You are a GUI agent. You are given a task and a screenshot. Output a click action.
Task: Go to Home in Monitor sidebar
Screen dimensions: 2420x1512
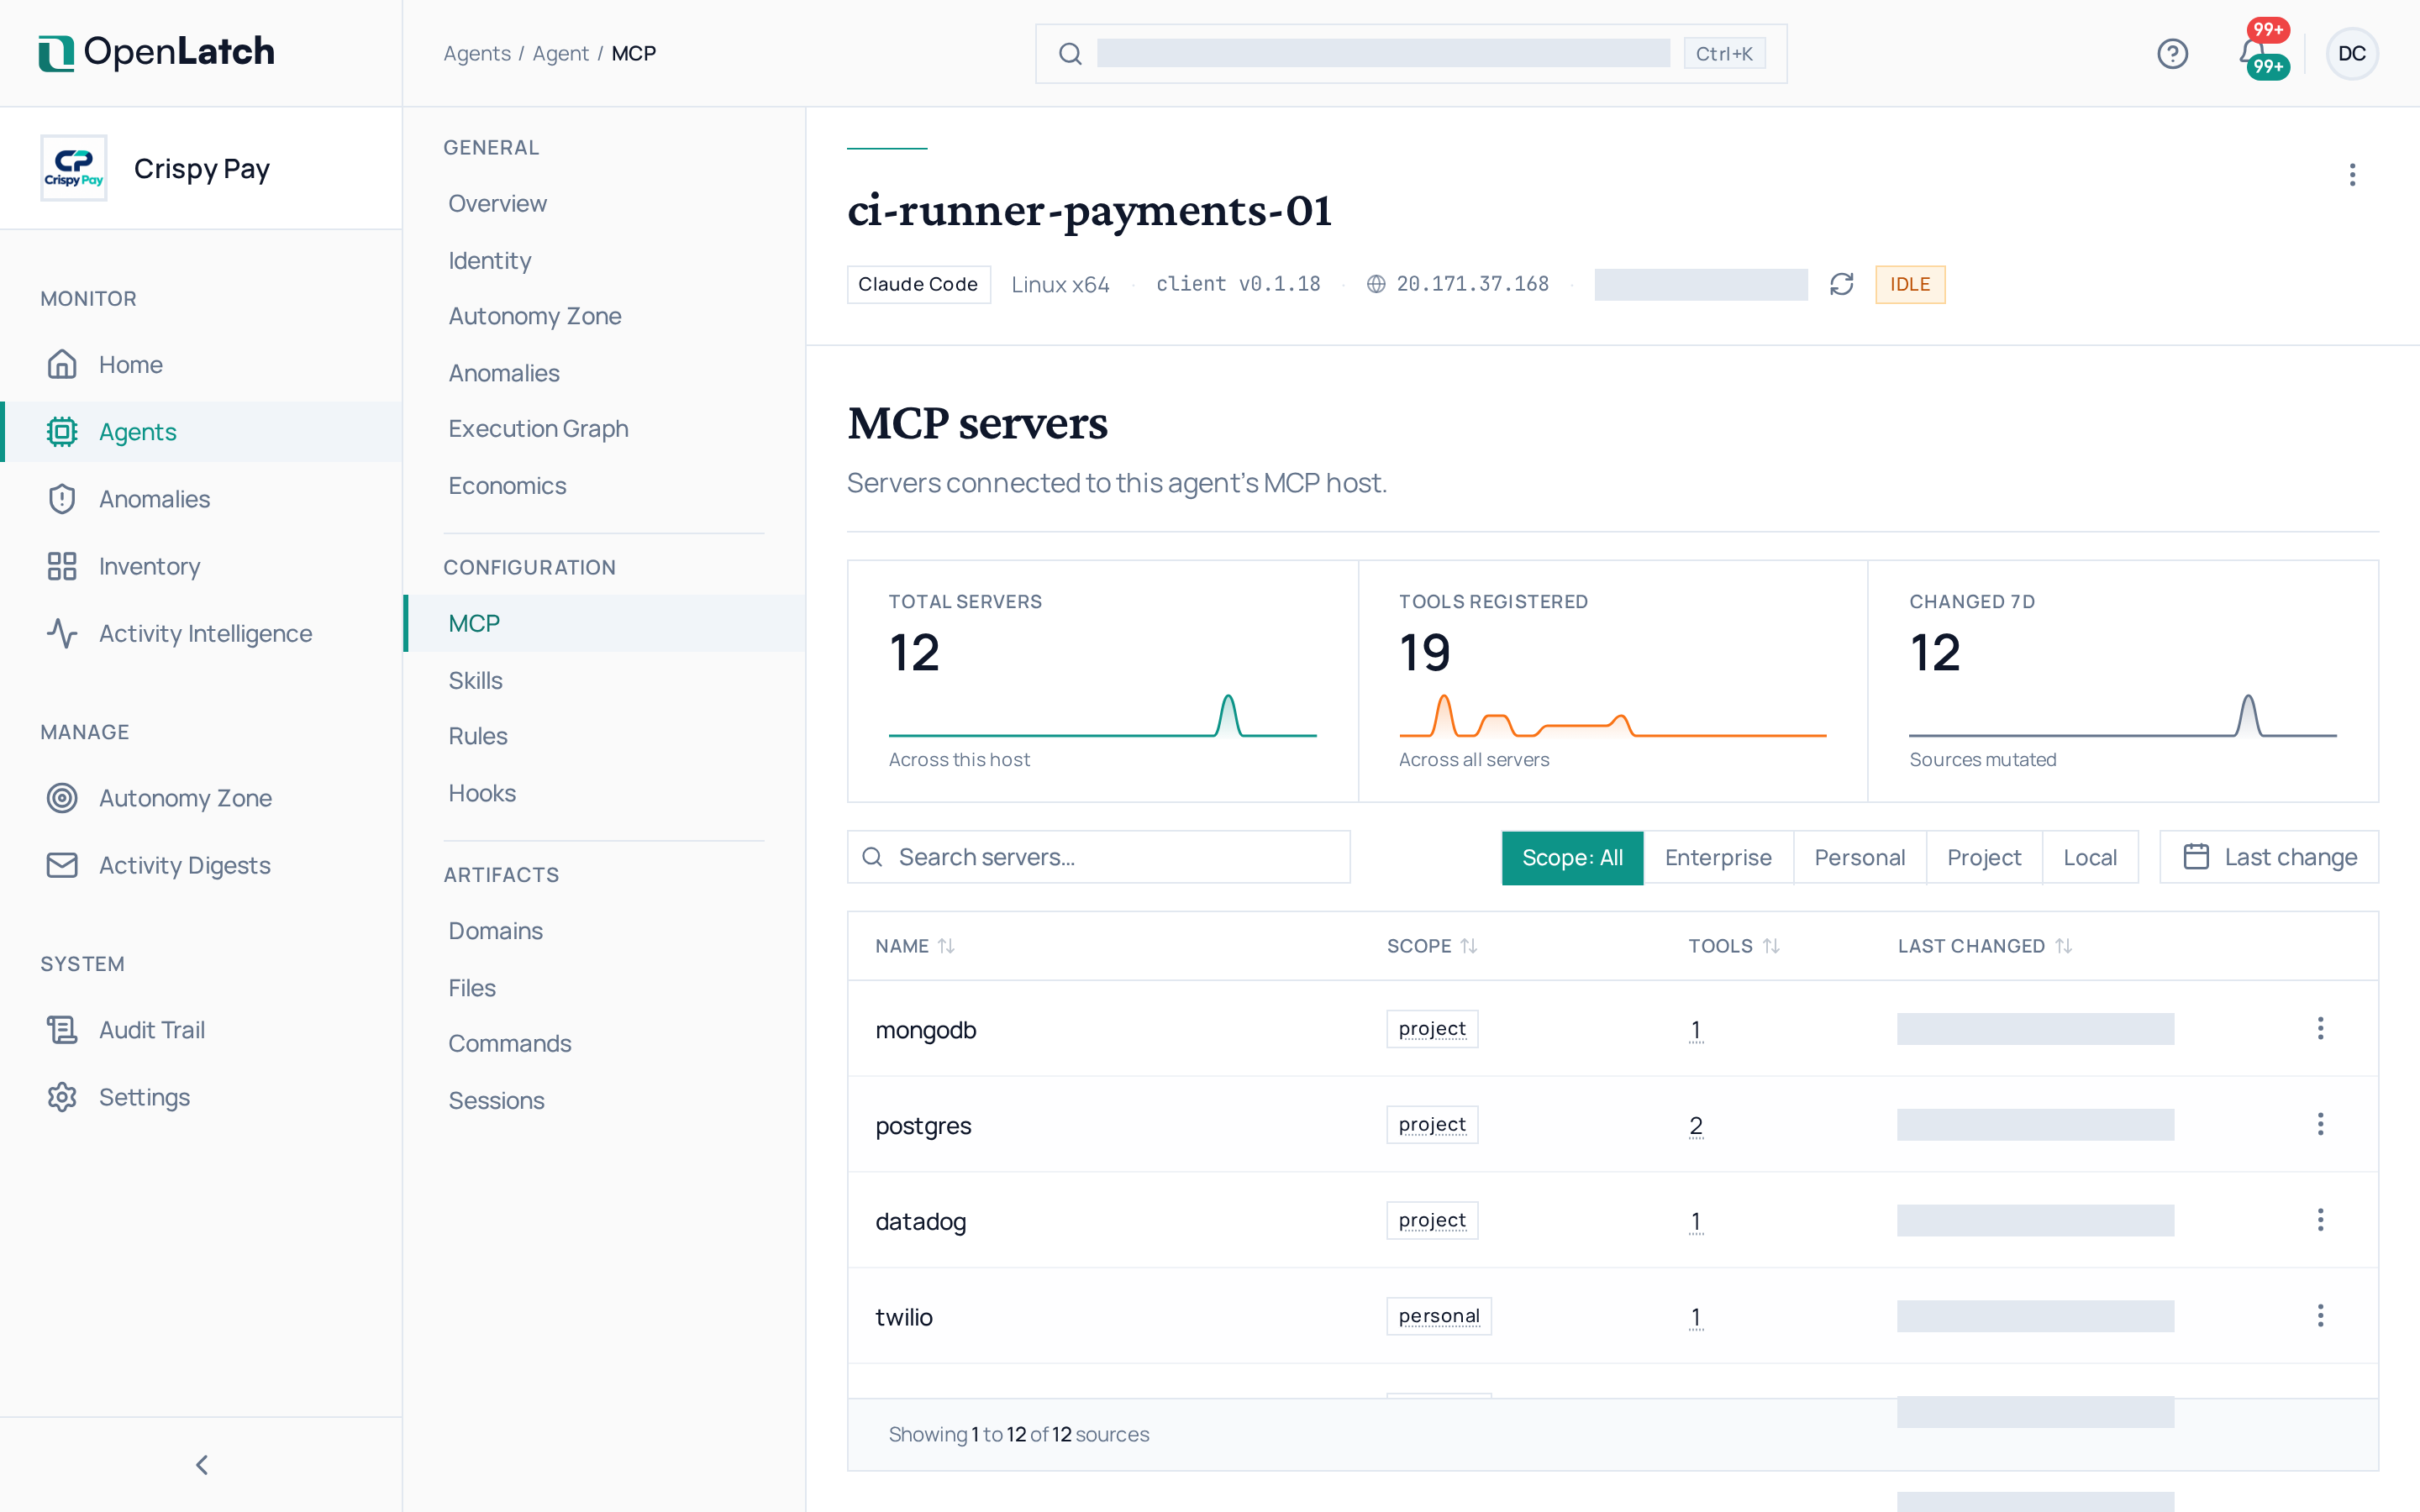coord(201,364)
